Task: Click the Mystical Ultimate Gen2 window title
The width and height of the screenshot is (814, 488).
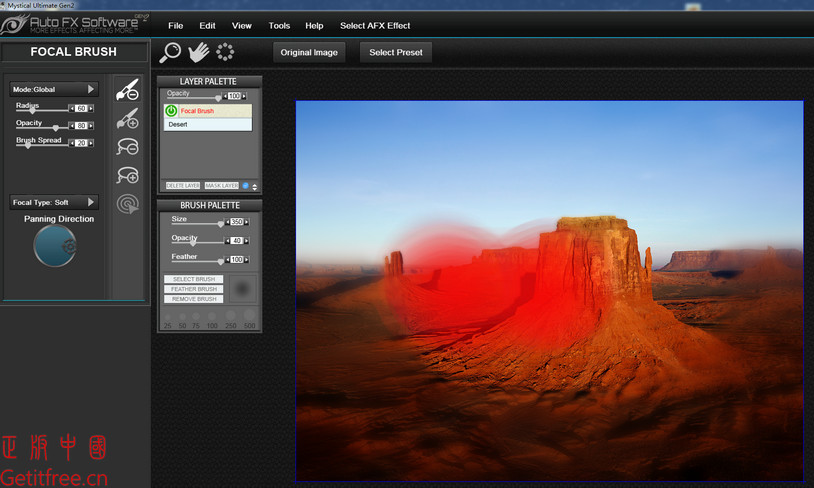Action: [x=40, y=5]
